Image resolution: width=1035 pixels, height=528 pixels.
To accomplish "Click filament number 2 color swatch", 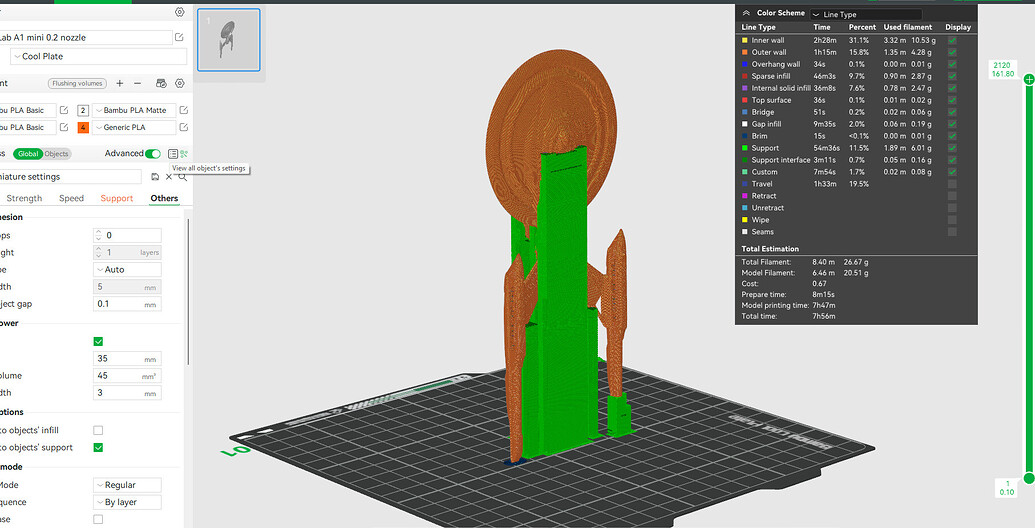I will (83, 110).
